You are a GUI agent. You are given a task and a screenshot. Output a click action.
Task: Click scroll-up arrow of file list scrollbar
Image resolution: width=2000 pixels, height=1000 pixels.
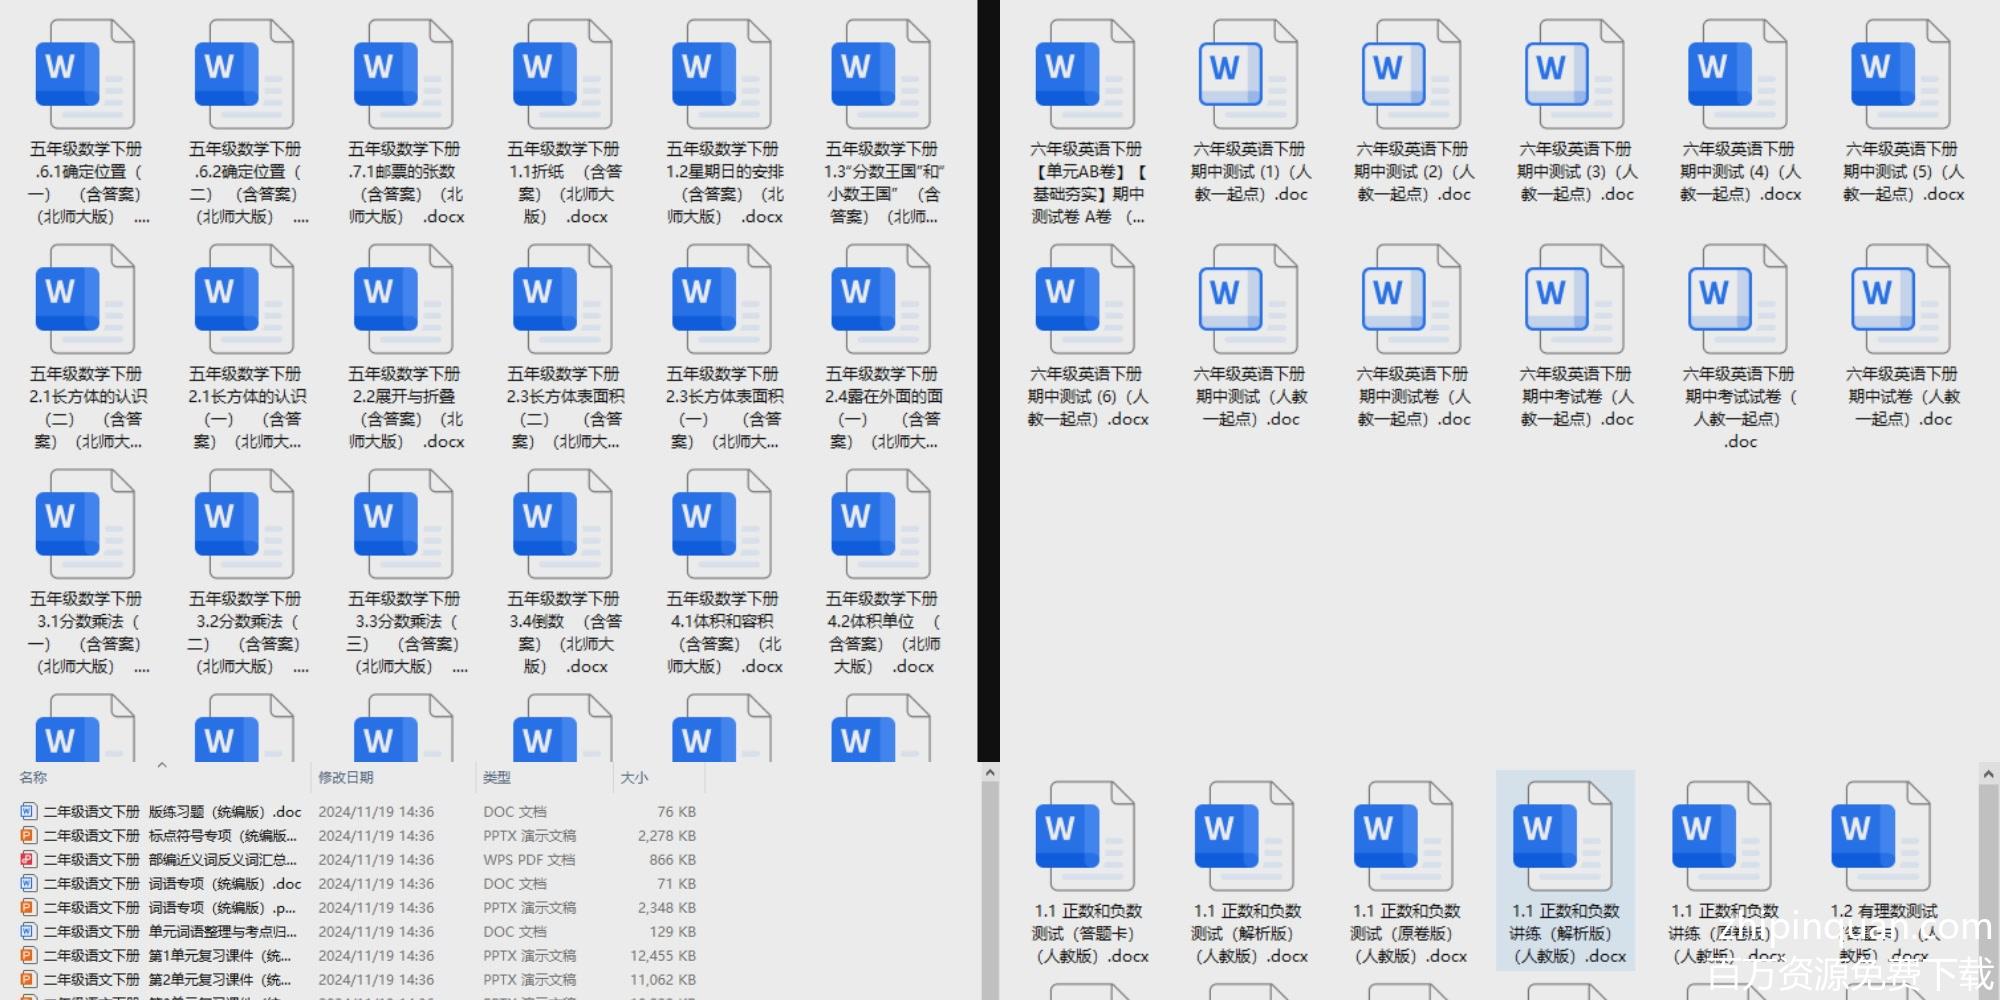point(990,773)
